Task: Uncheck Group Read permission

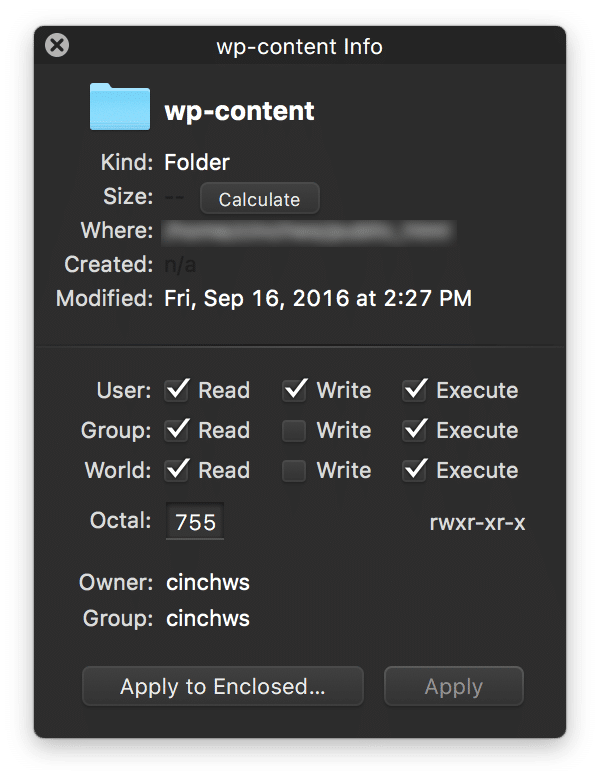Action: tap(177, 430)
